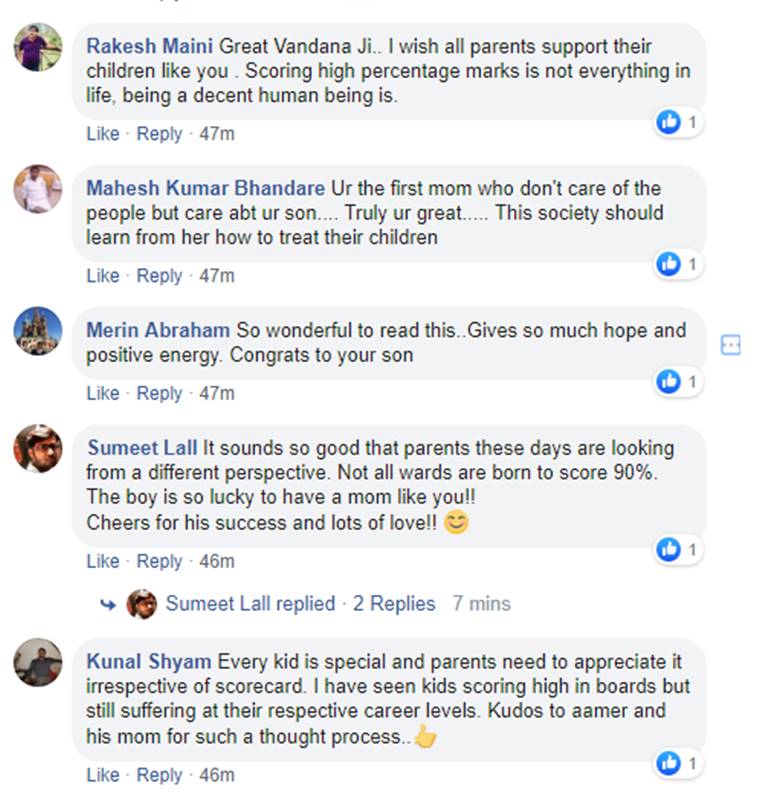Expand Sumeet Lall's 2 Replies thread
Viewport: 759px width, 794px height.
pyautogui.click(x=394, y=604)
